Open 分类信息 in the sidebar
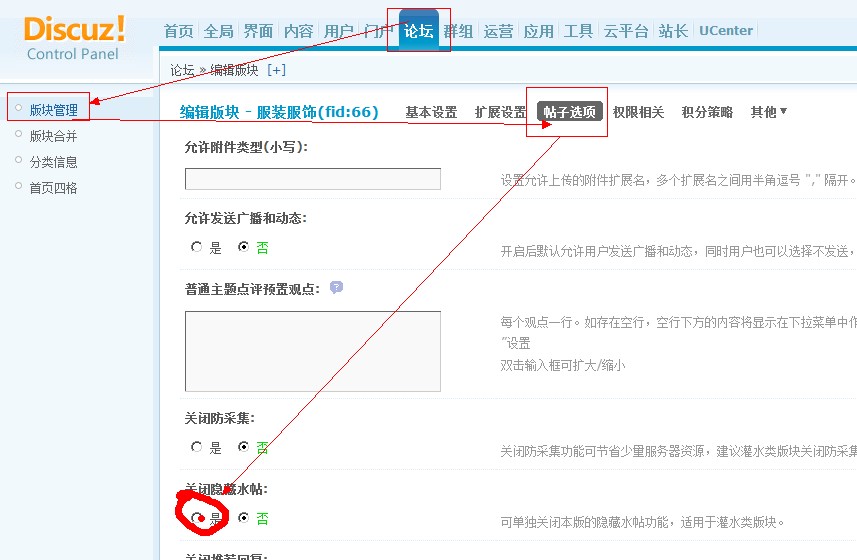 pyautogui.click(x=54, y=162)
